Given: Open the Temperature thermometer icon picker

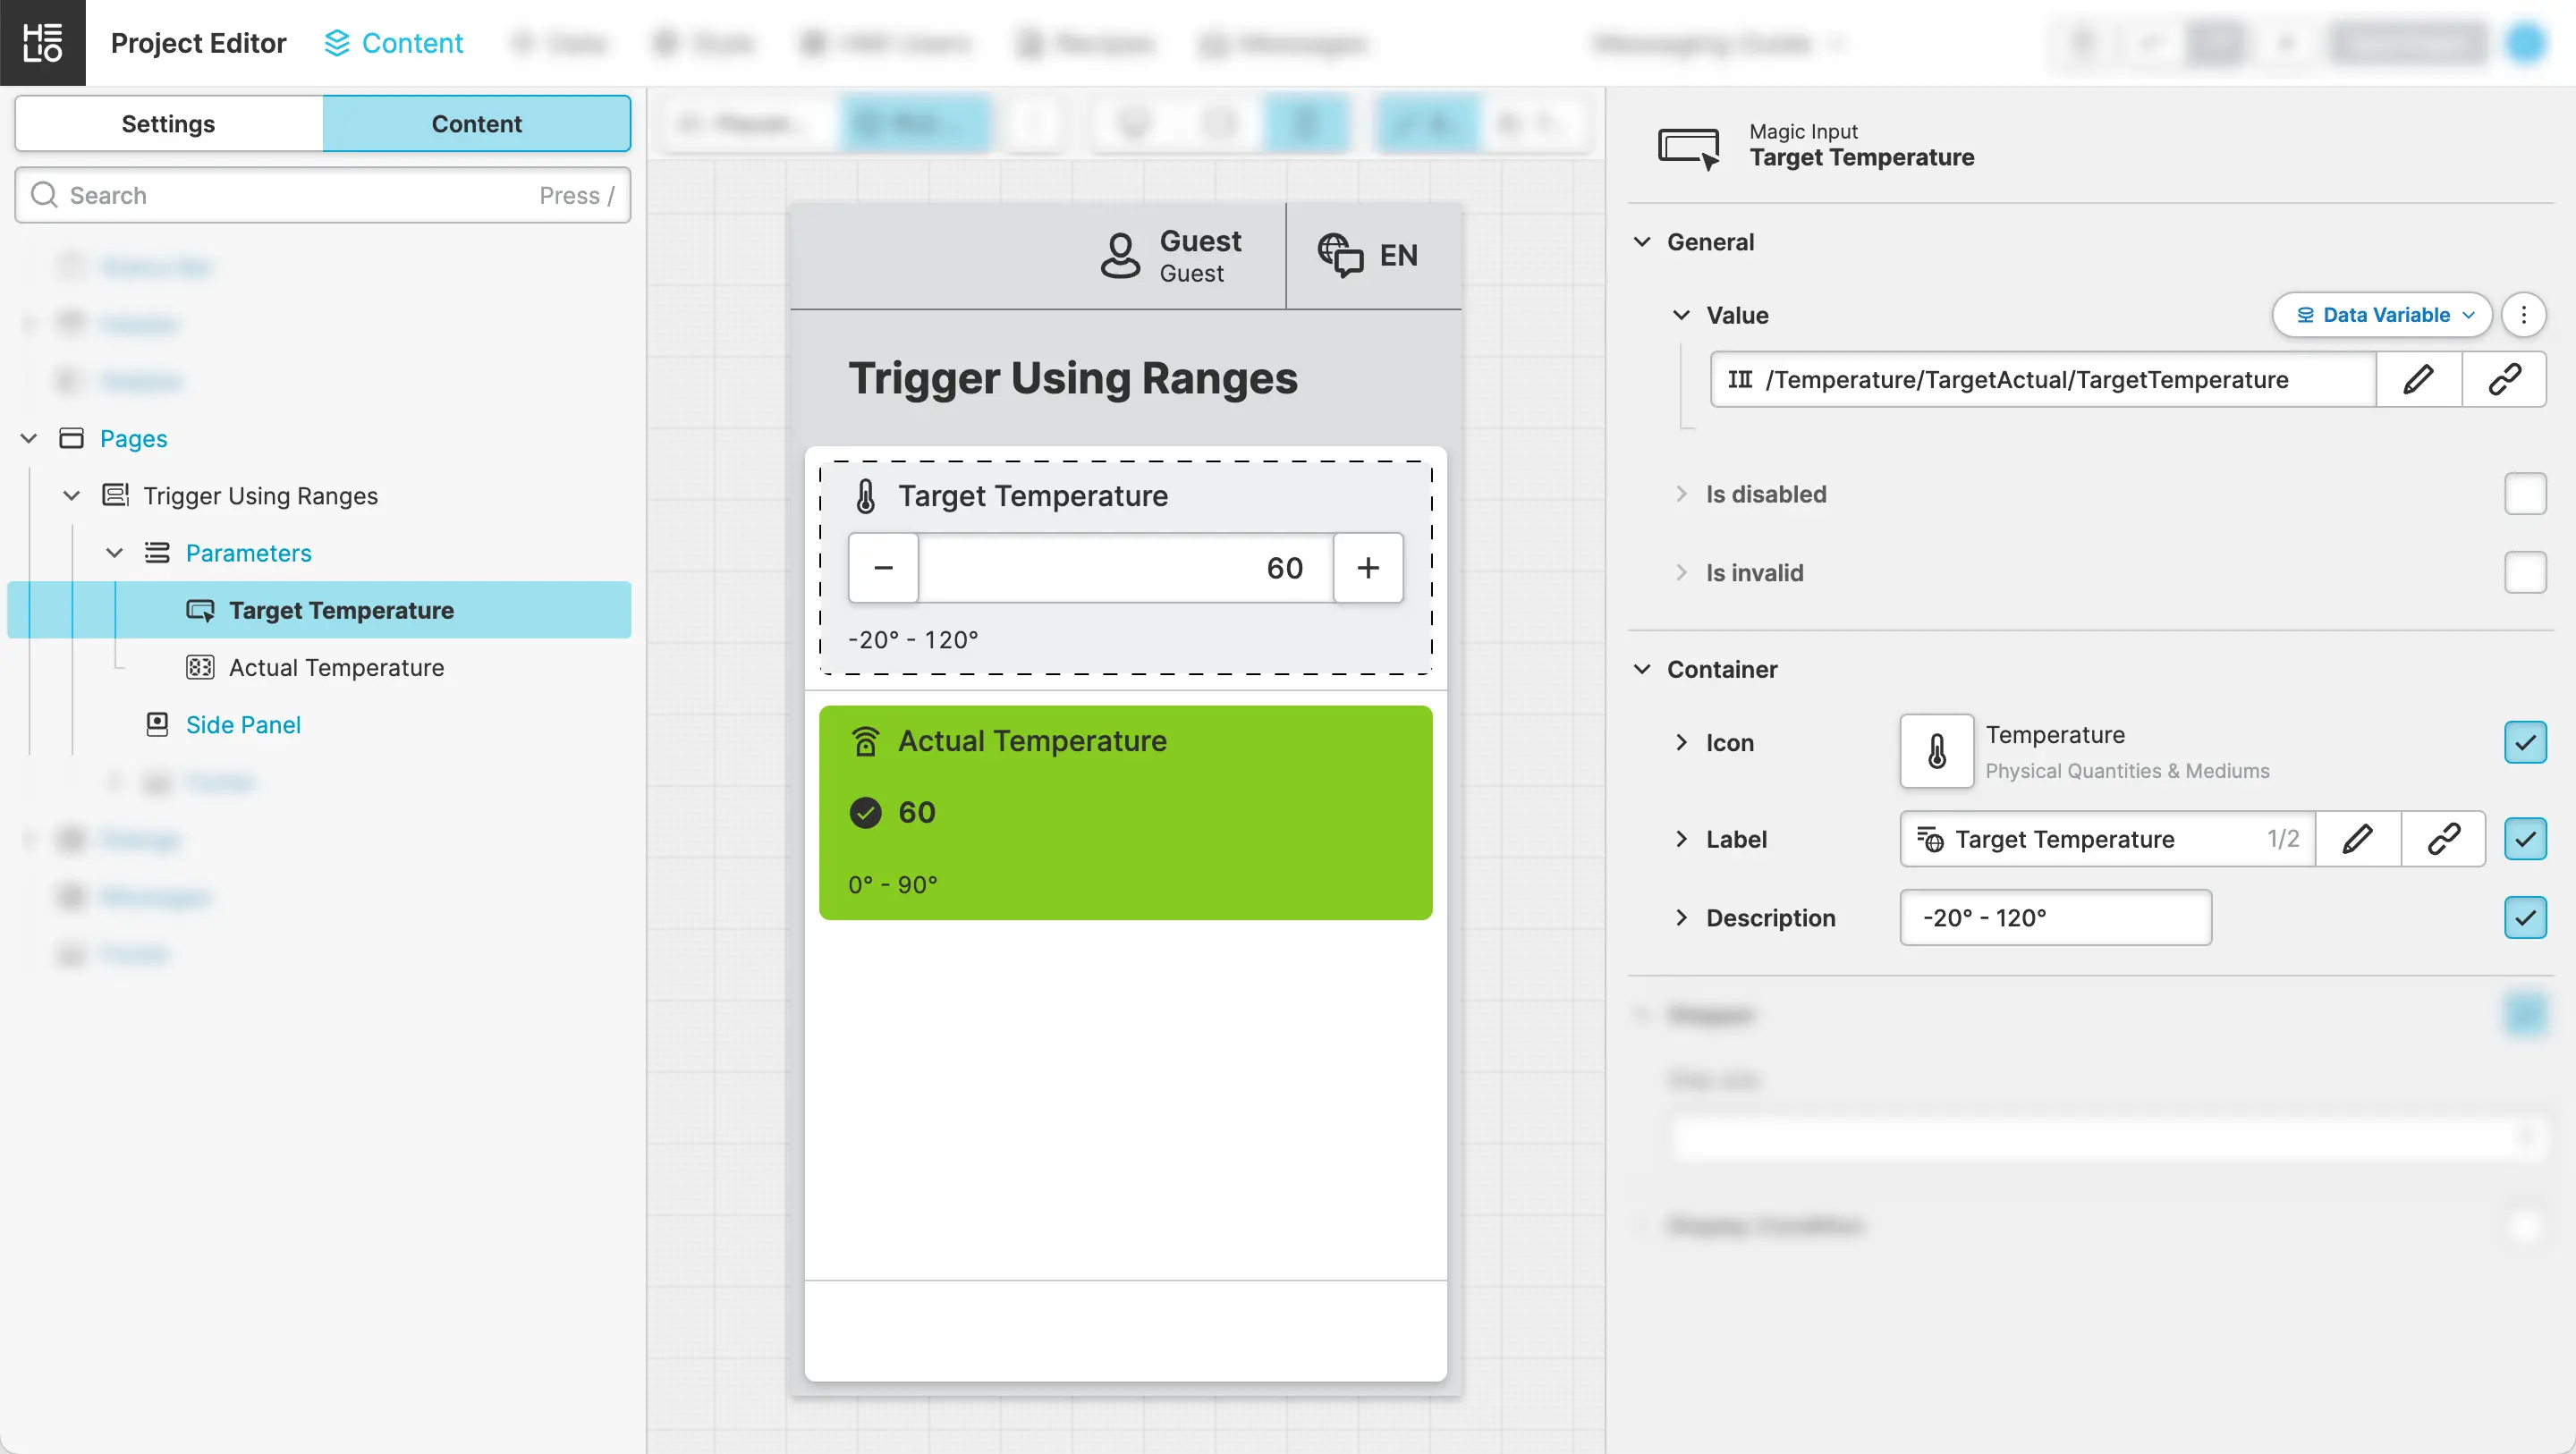Looking at the screenshot, I should 1936,750.
